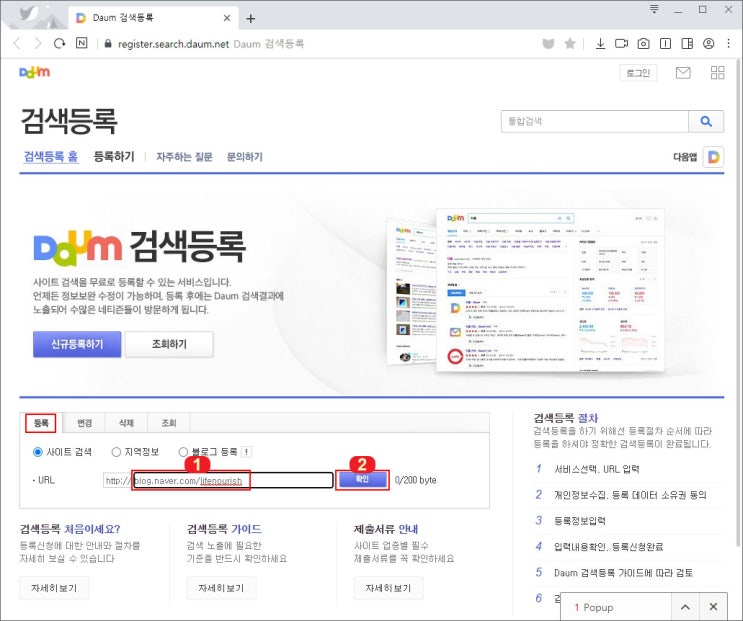Viewport: 743px width, 621px height.
Task: Open the user profile icon in the toolbar
Action: pyautogui.click(x=708, y=44)
